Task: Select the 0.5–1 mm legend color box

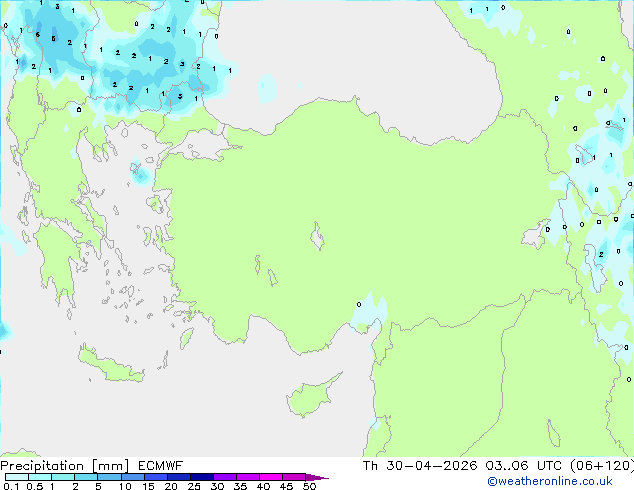Action: point(40,477)
